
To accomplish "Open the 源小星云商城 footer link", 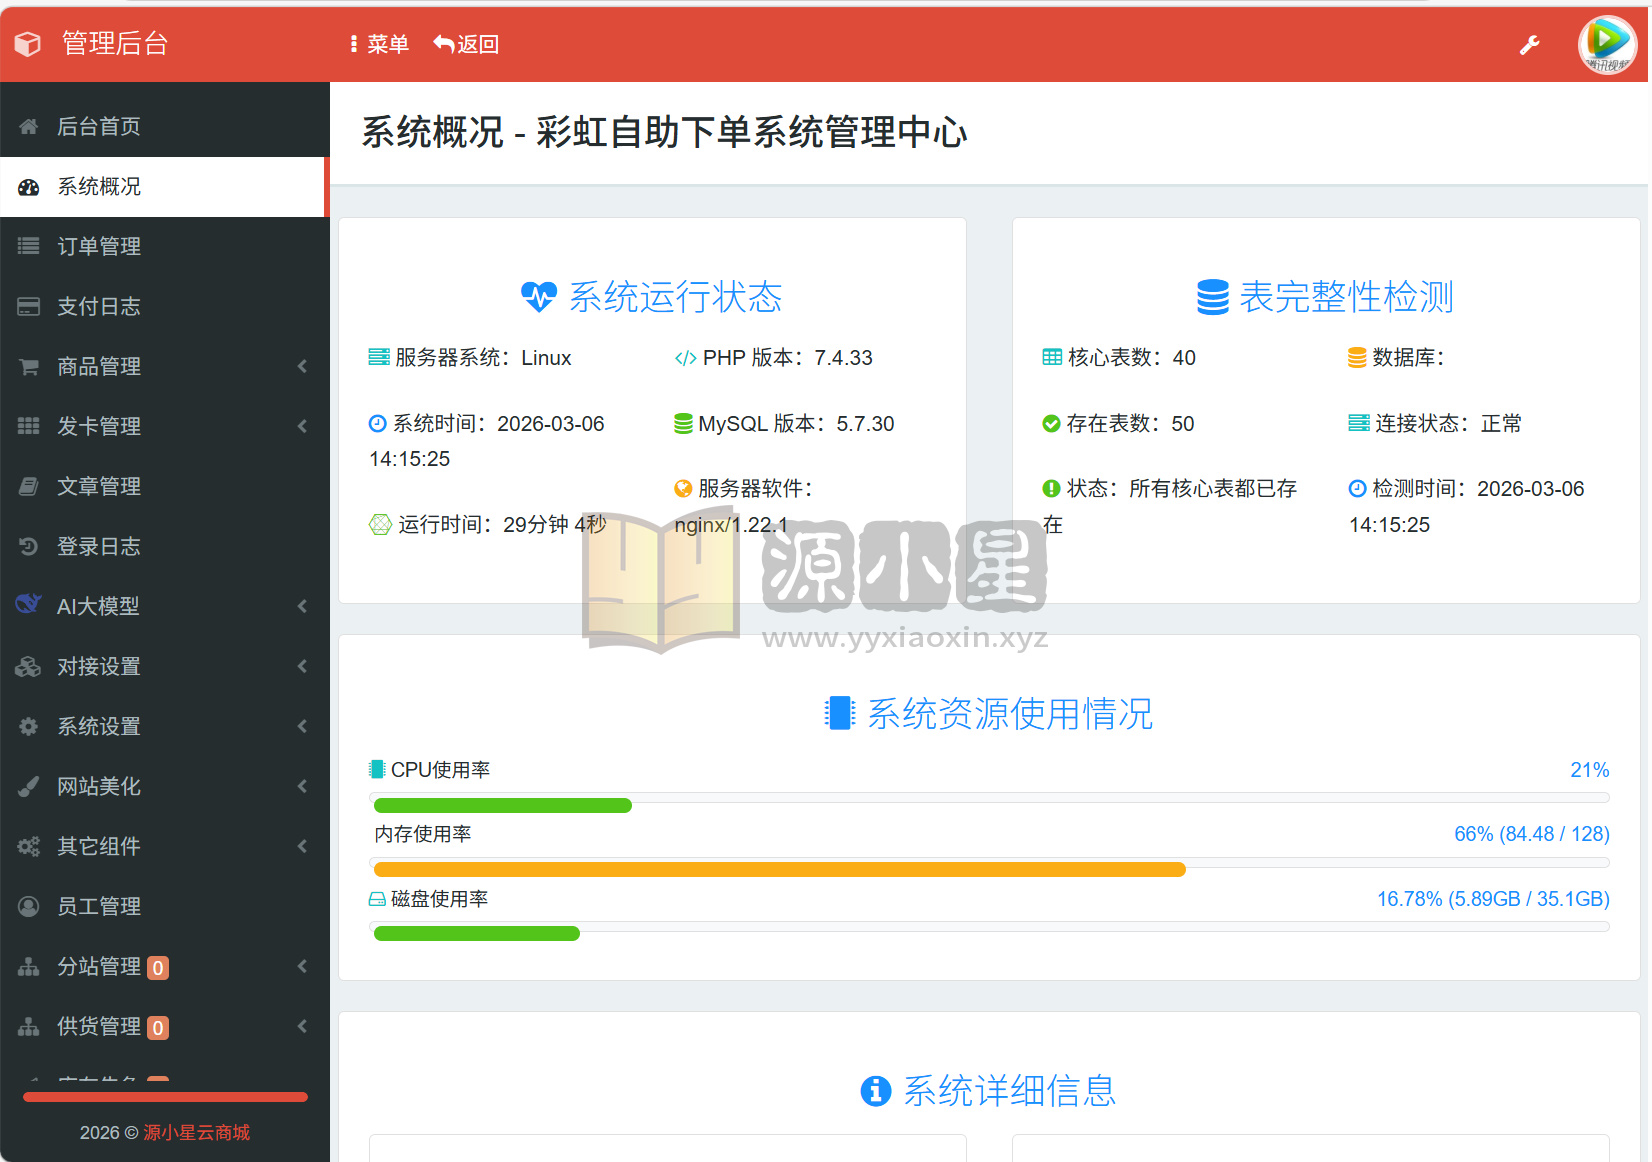I will [197, 1132].
